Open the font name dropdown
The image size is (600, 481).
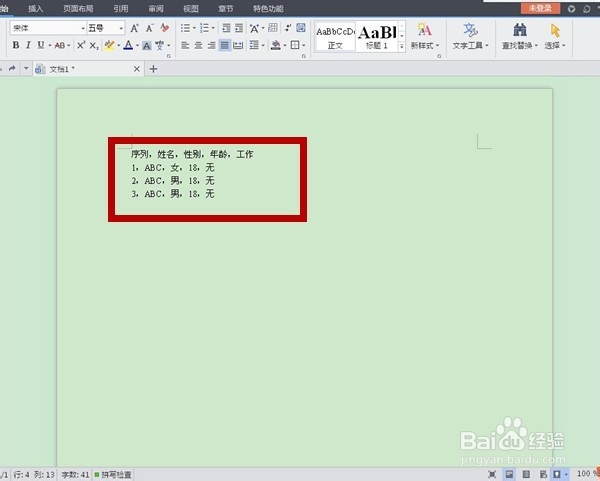point(83,28)
